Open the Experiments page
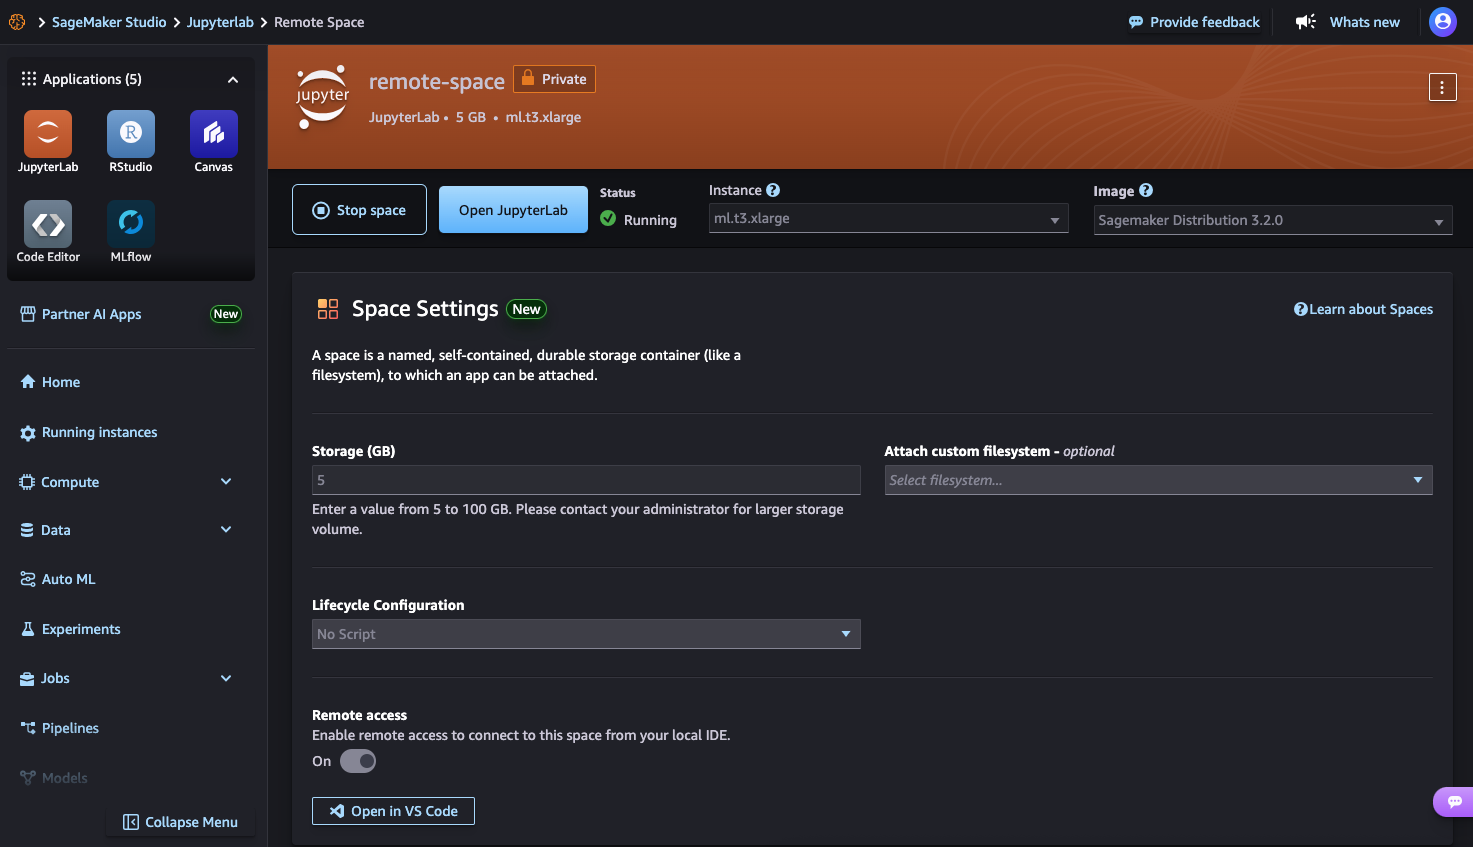 click(x=80, y=629)
